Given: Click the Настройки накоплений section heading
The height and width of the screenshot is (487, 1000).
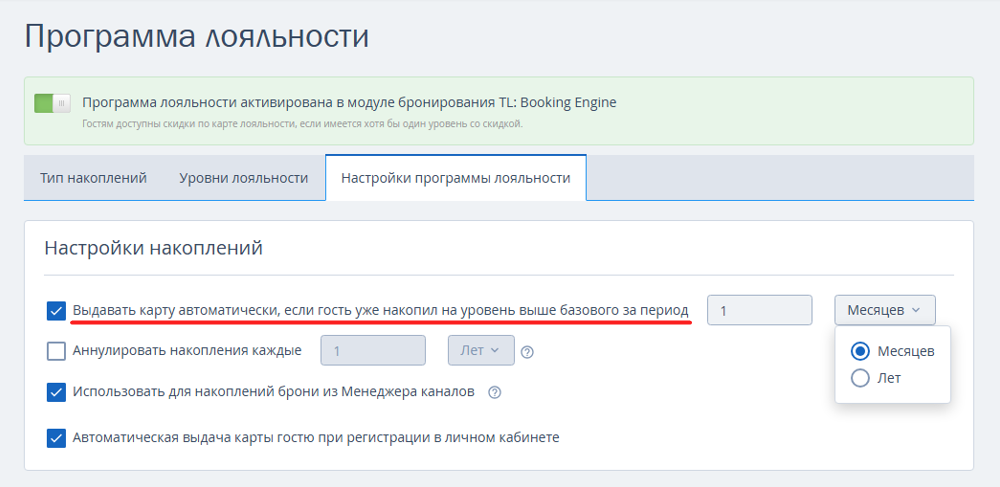Looking at the screenshot, I should click(153, 248).
